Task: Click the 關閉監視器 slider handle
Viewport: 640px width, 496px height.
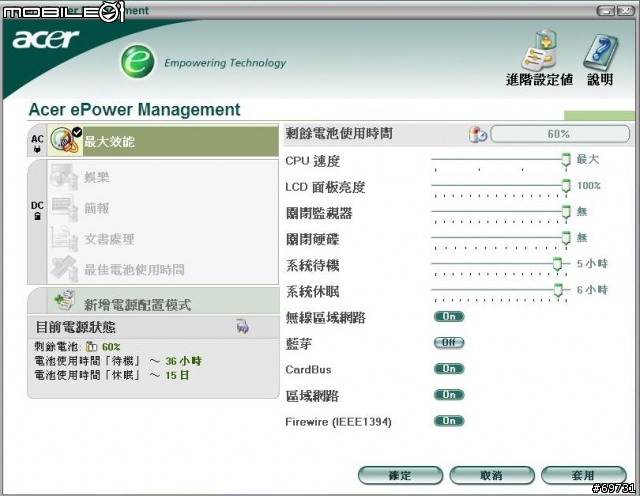Action: (x=566, y=212)
